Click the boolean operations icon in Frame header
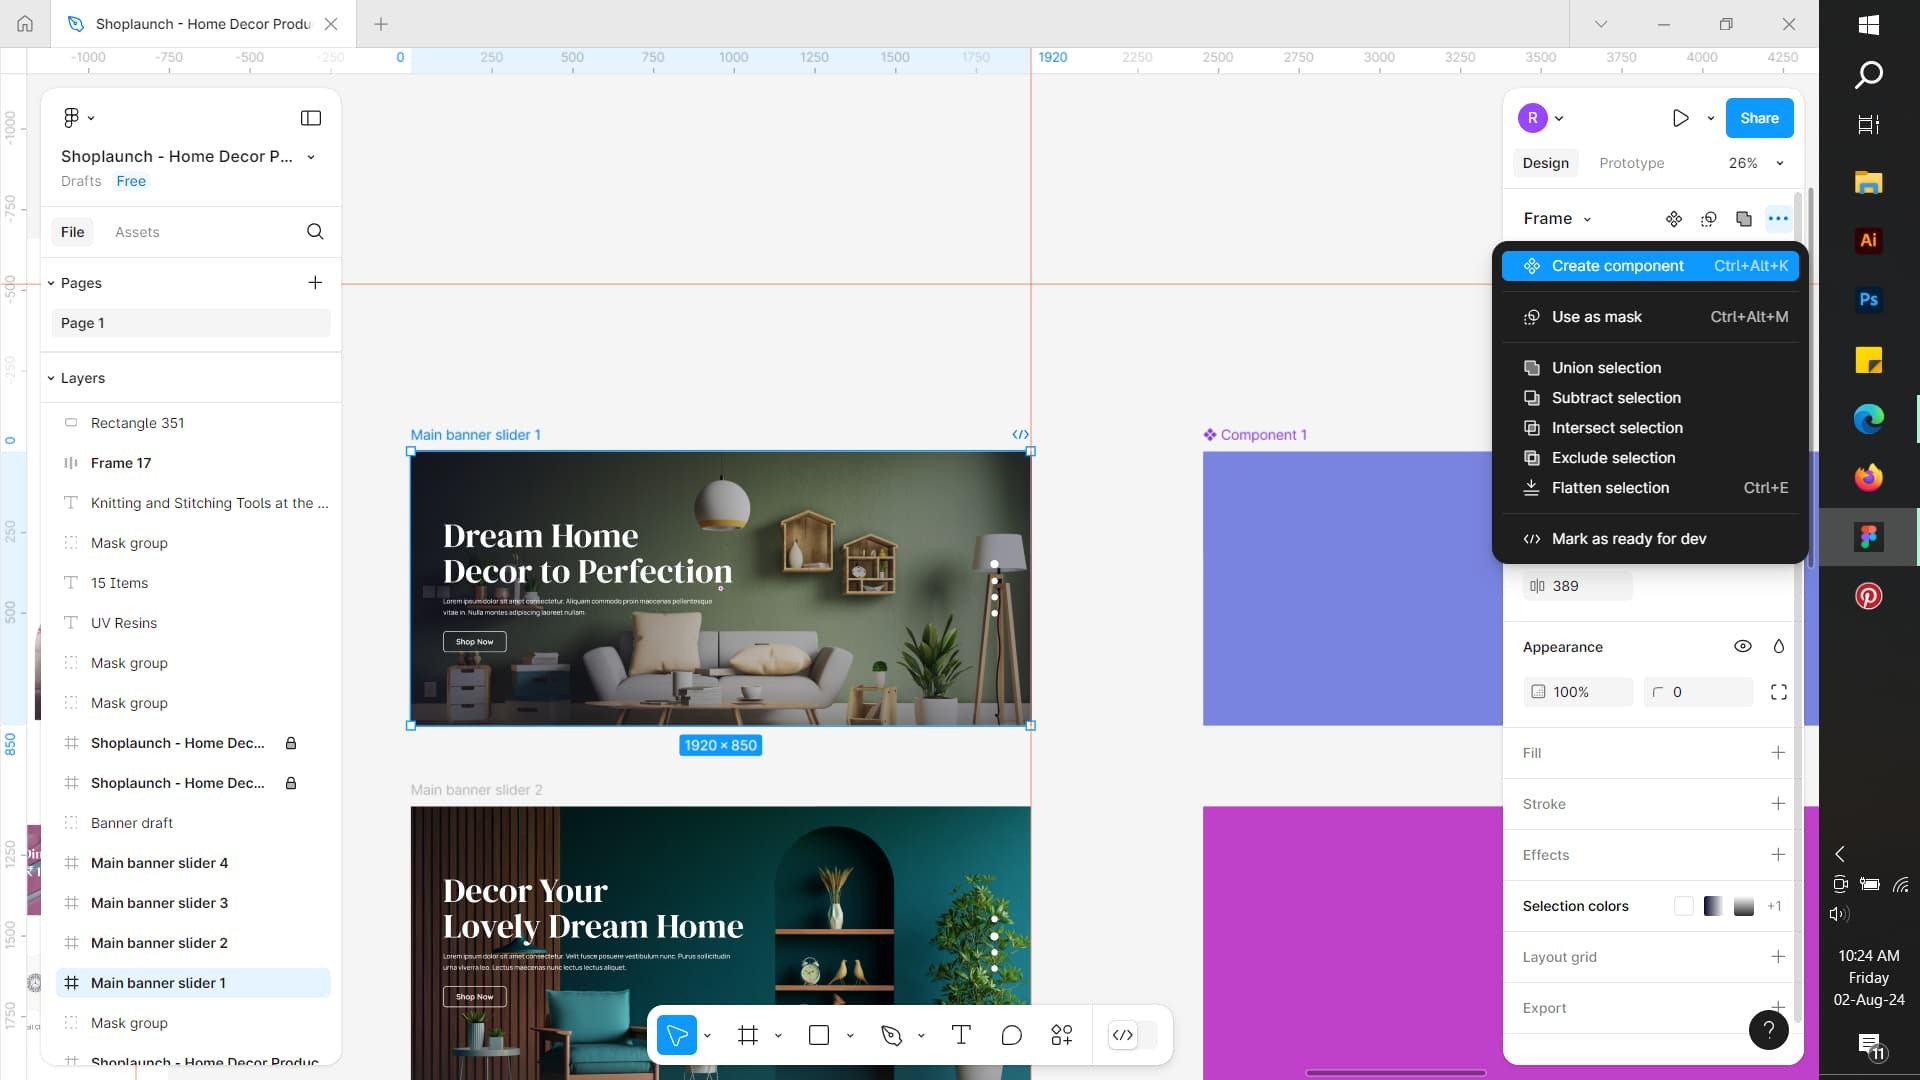This screenshot has width=1920, height=1080. click(x=1744, y=219)
